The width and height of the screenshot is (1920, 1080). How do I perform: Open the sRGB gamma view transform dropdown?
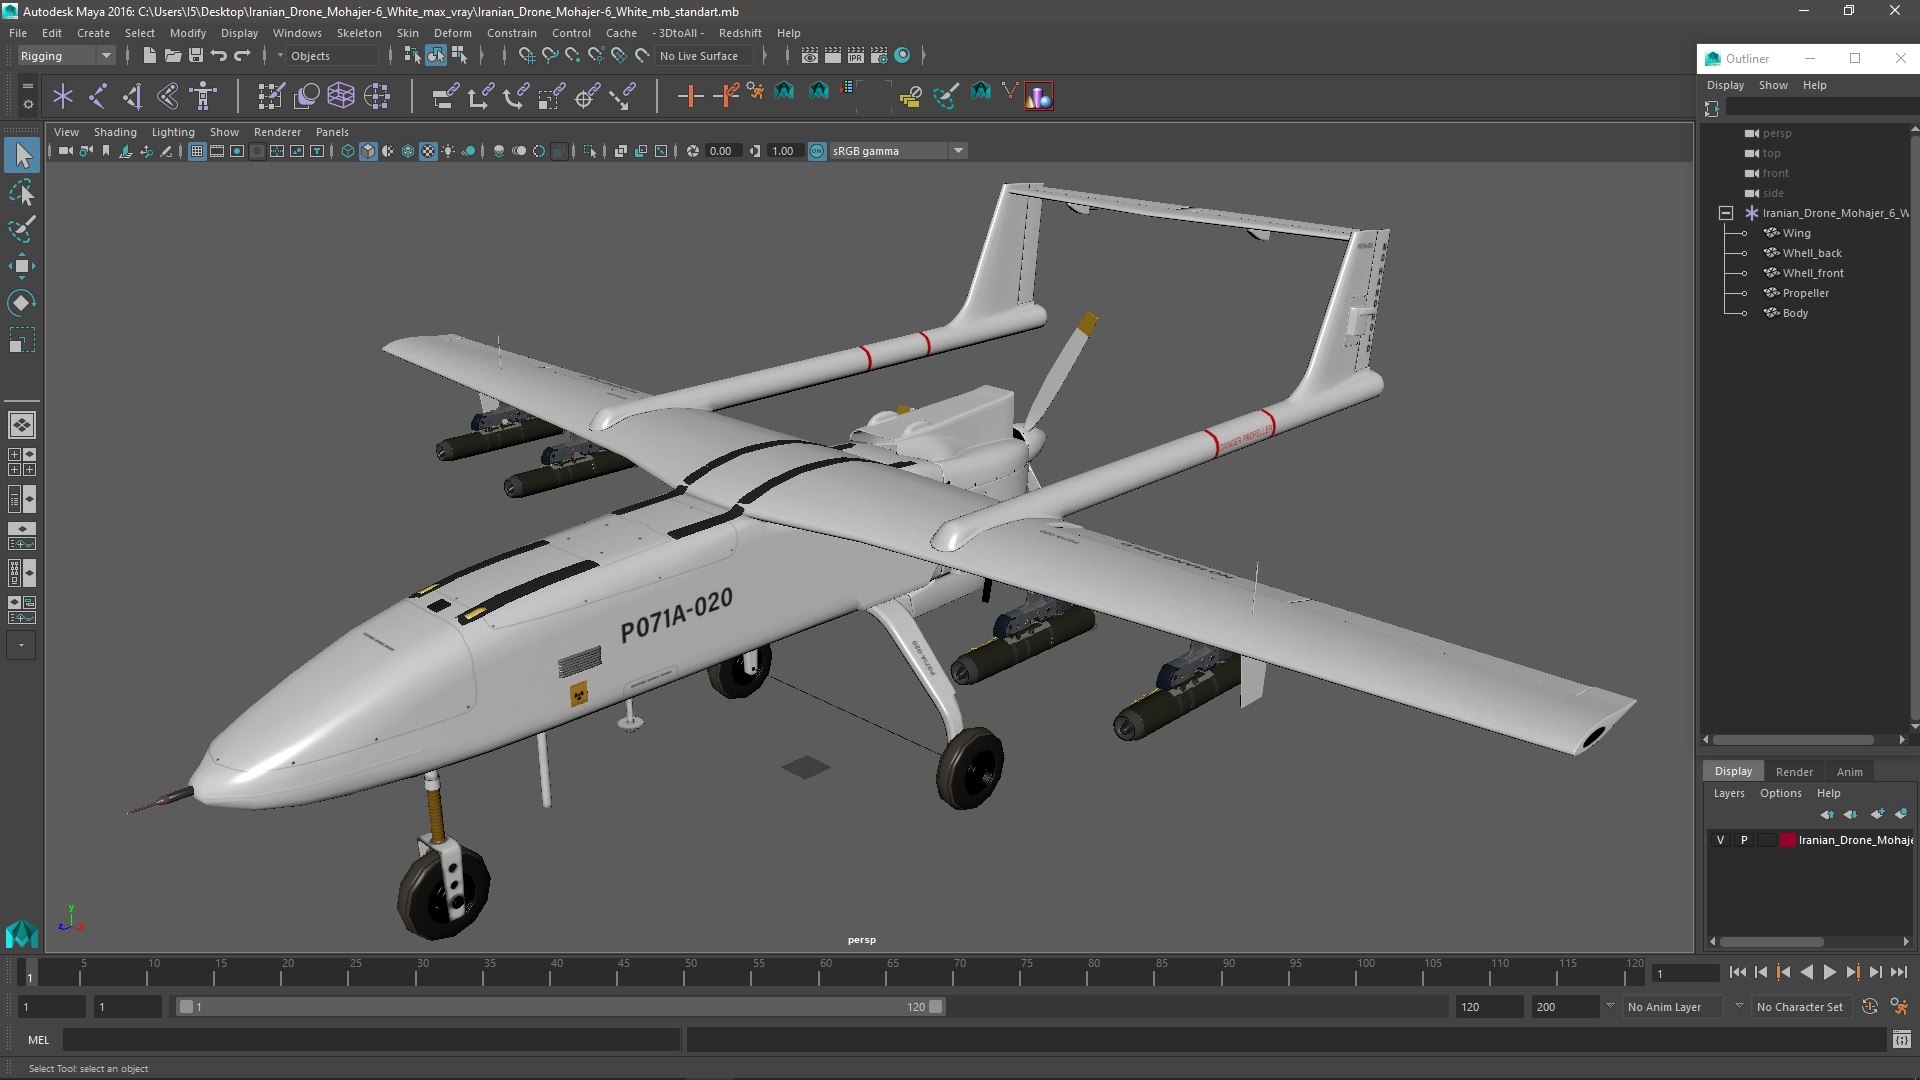(897, 151)
